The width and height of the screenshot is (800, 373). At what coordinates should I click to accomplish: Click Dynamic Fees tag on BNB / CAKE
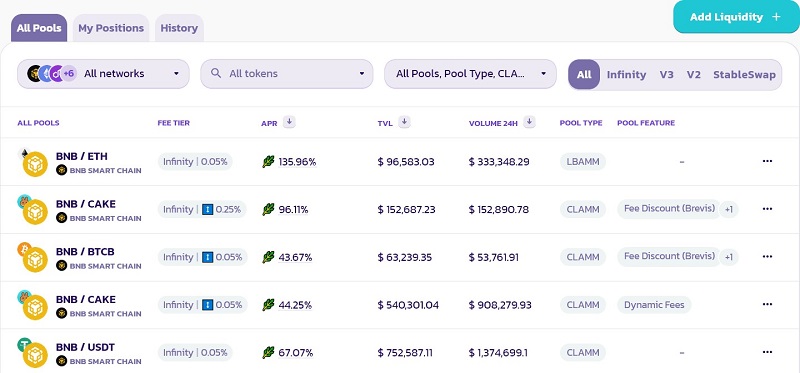coord(654,305)
